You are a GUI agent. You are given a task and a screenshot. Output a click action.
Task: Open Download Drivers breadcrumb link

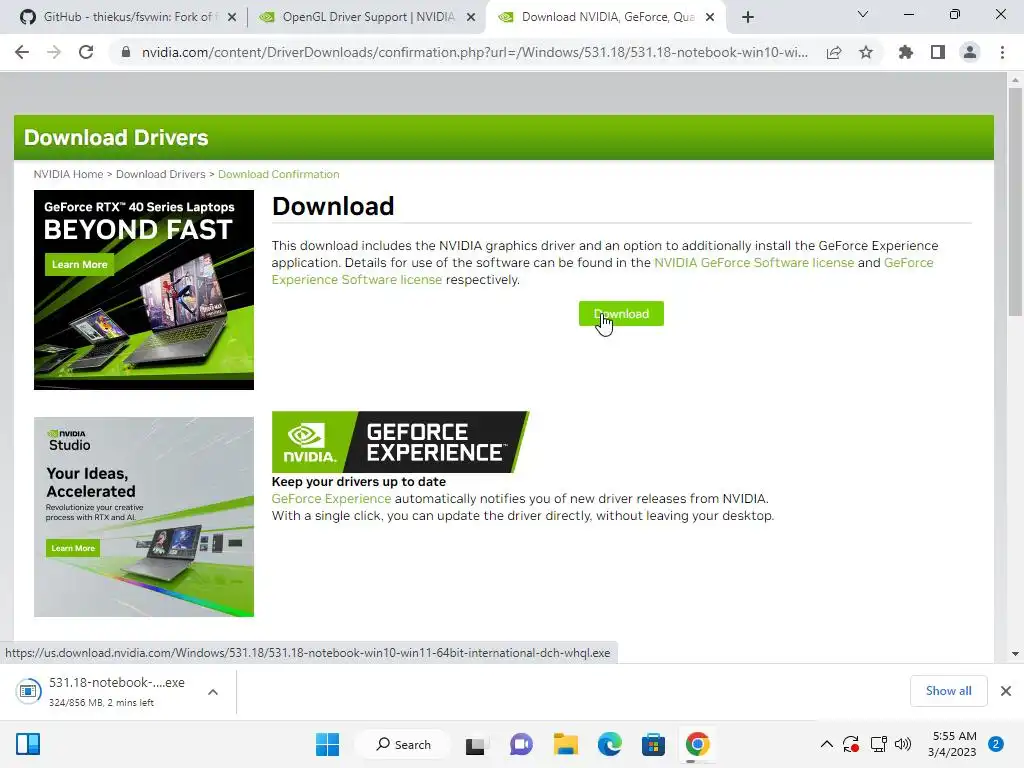pyautogui.click(x=161, y=174)
